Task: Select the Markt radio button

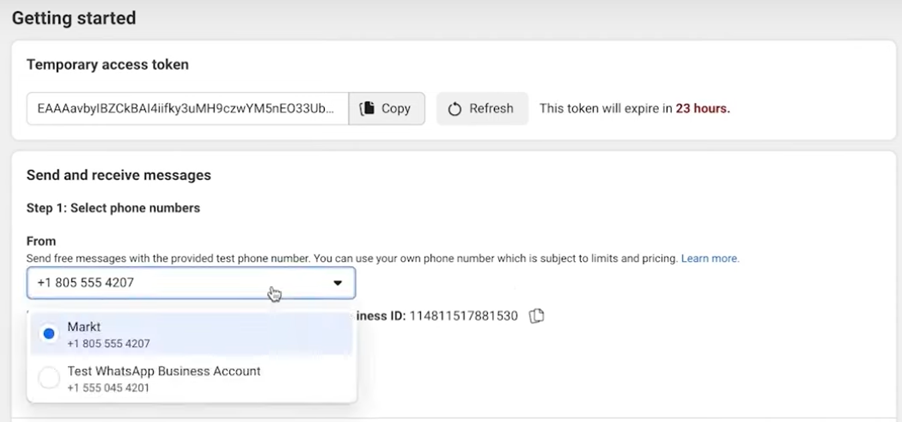Action: [x=48, y=334]
